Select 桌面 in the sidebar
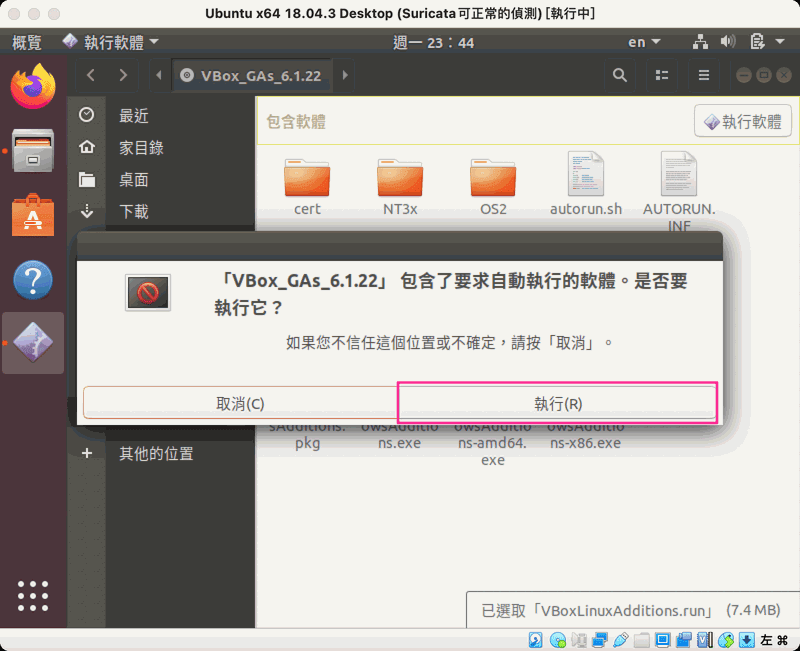Screen dimensions: 800x651 pos(134,180)
